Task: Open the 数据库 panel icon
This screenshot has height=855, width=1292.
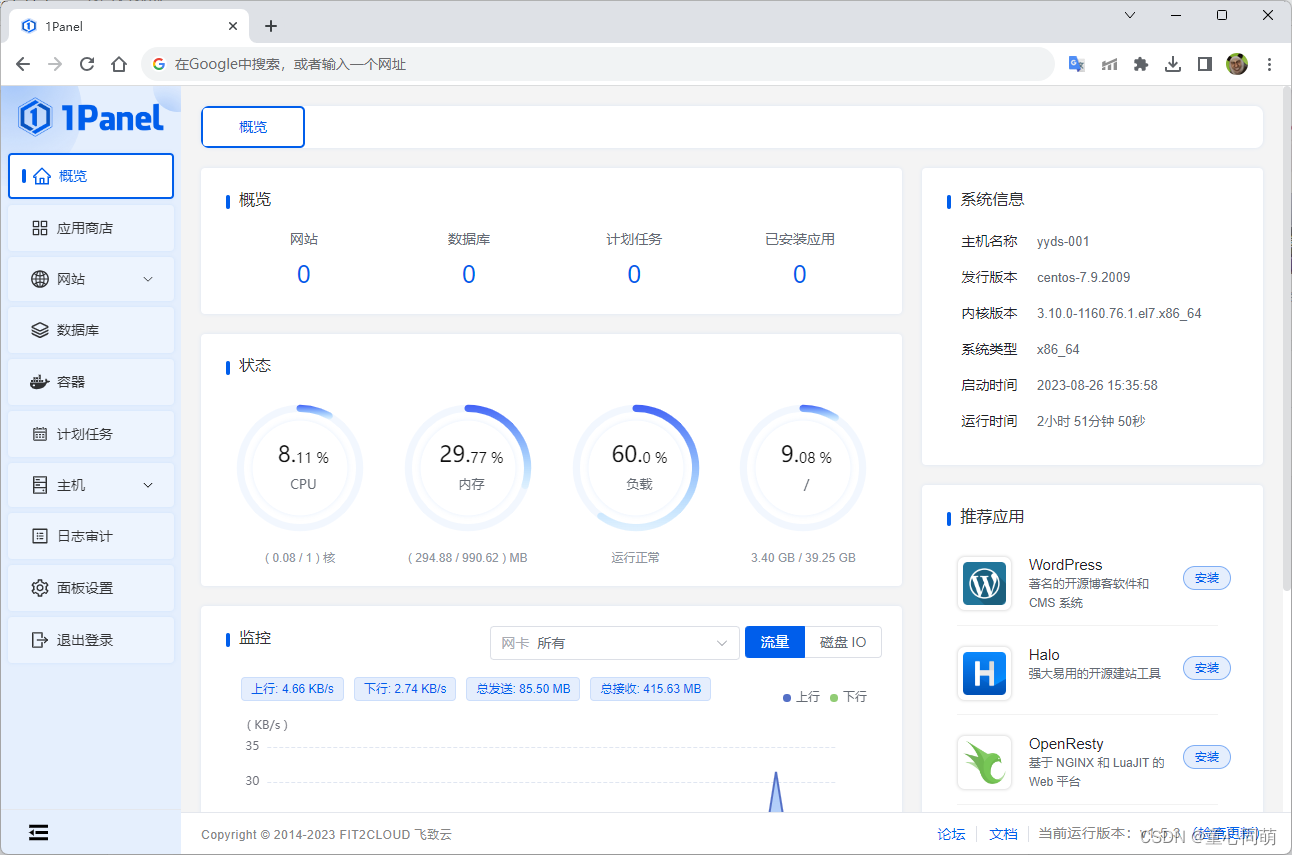Action: point(40,330)
